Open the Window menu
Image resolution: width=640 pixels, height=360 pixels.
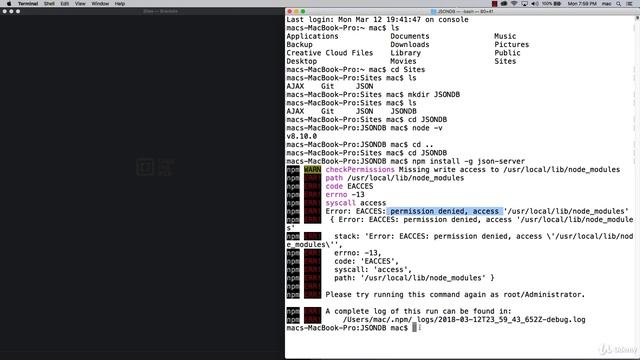(100, 4)
